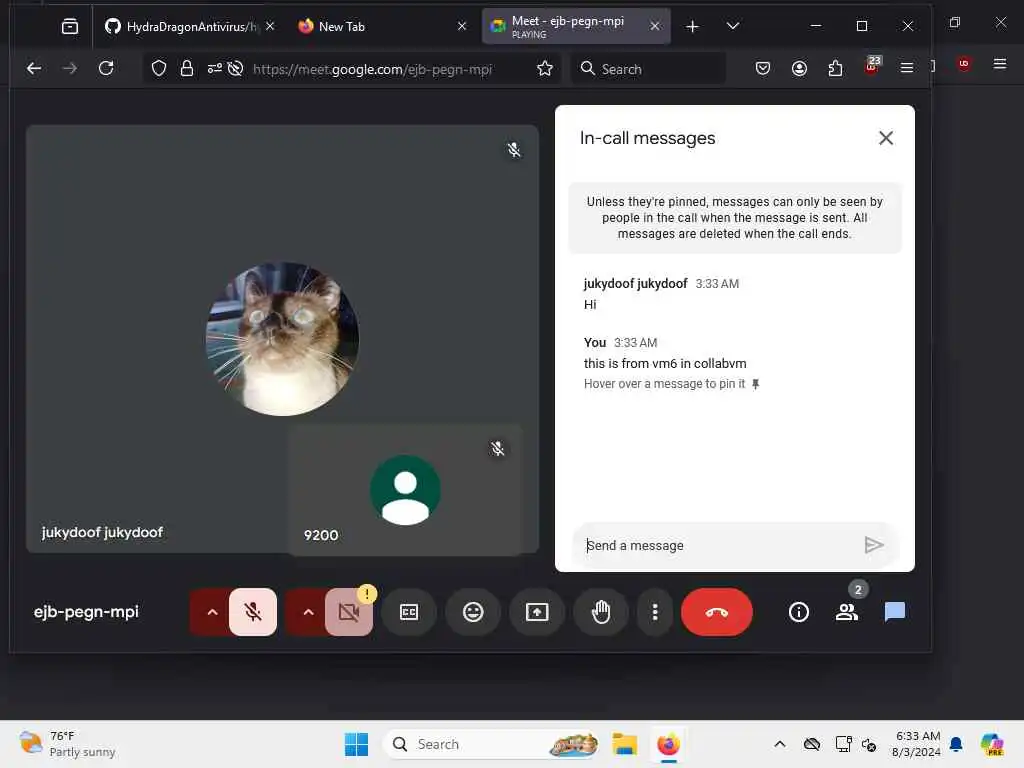1024x768 pixels.
Task: Click the Present now screen-share icon
Action: coord(537,612)
